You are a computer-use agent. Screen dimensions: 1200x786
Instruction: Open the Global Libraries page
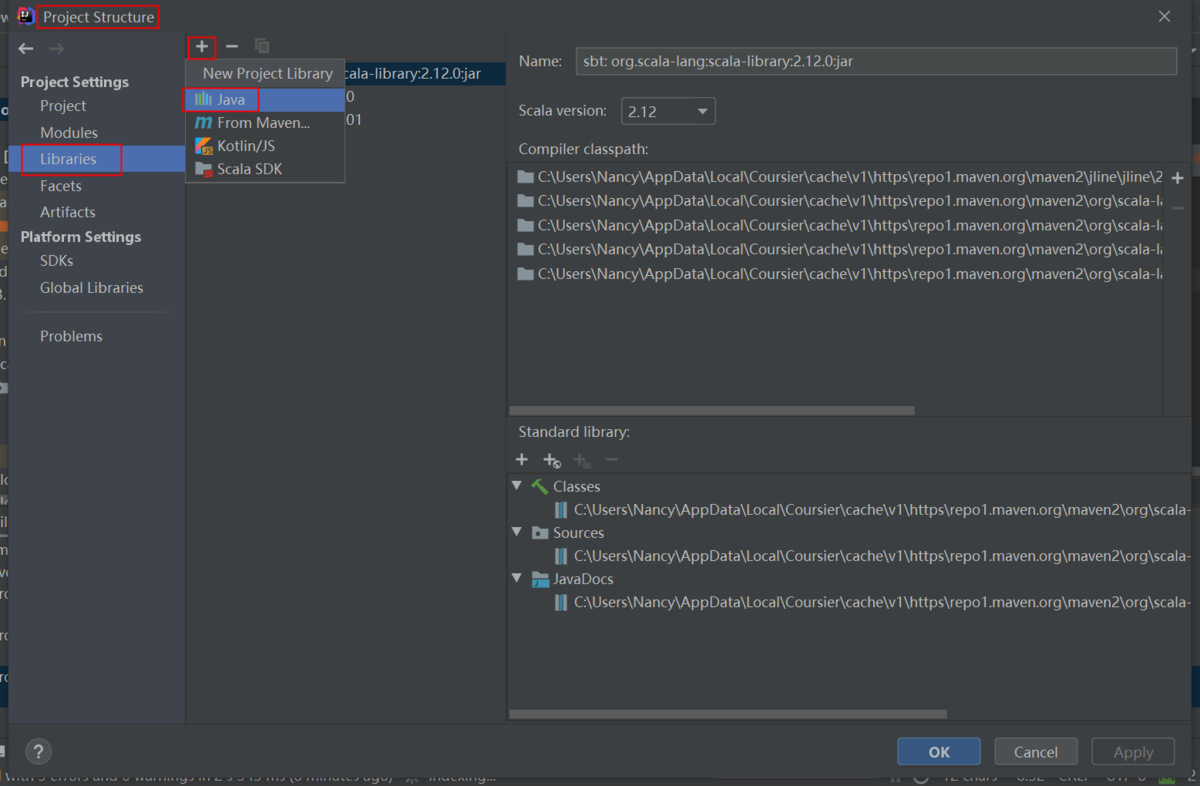pyautogui.click(x=92, y=288)
